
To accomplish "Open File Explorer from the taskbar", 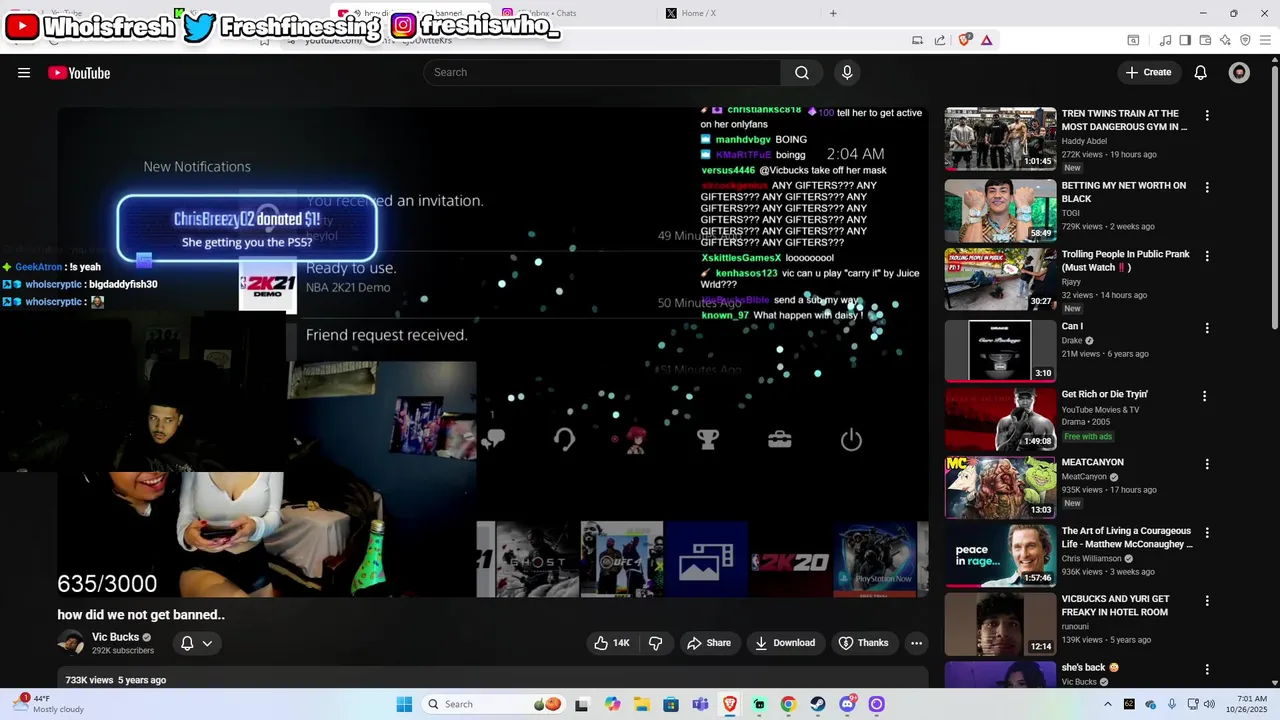I will [x=641, y=704].
